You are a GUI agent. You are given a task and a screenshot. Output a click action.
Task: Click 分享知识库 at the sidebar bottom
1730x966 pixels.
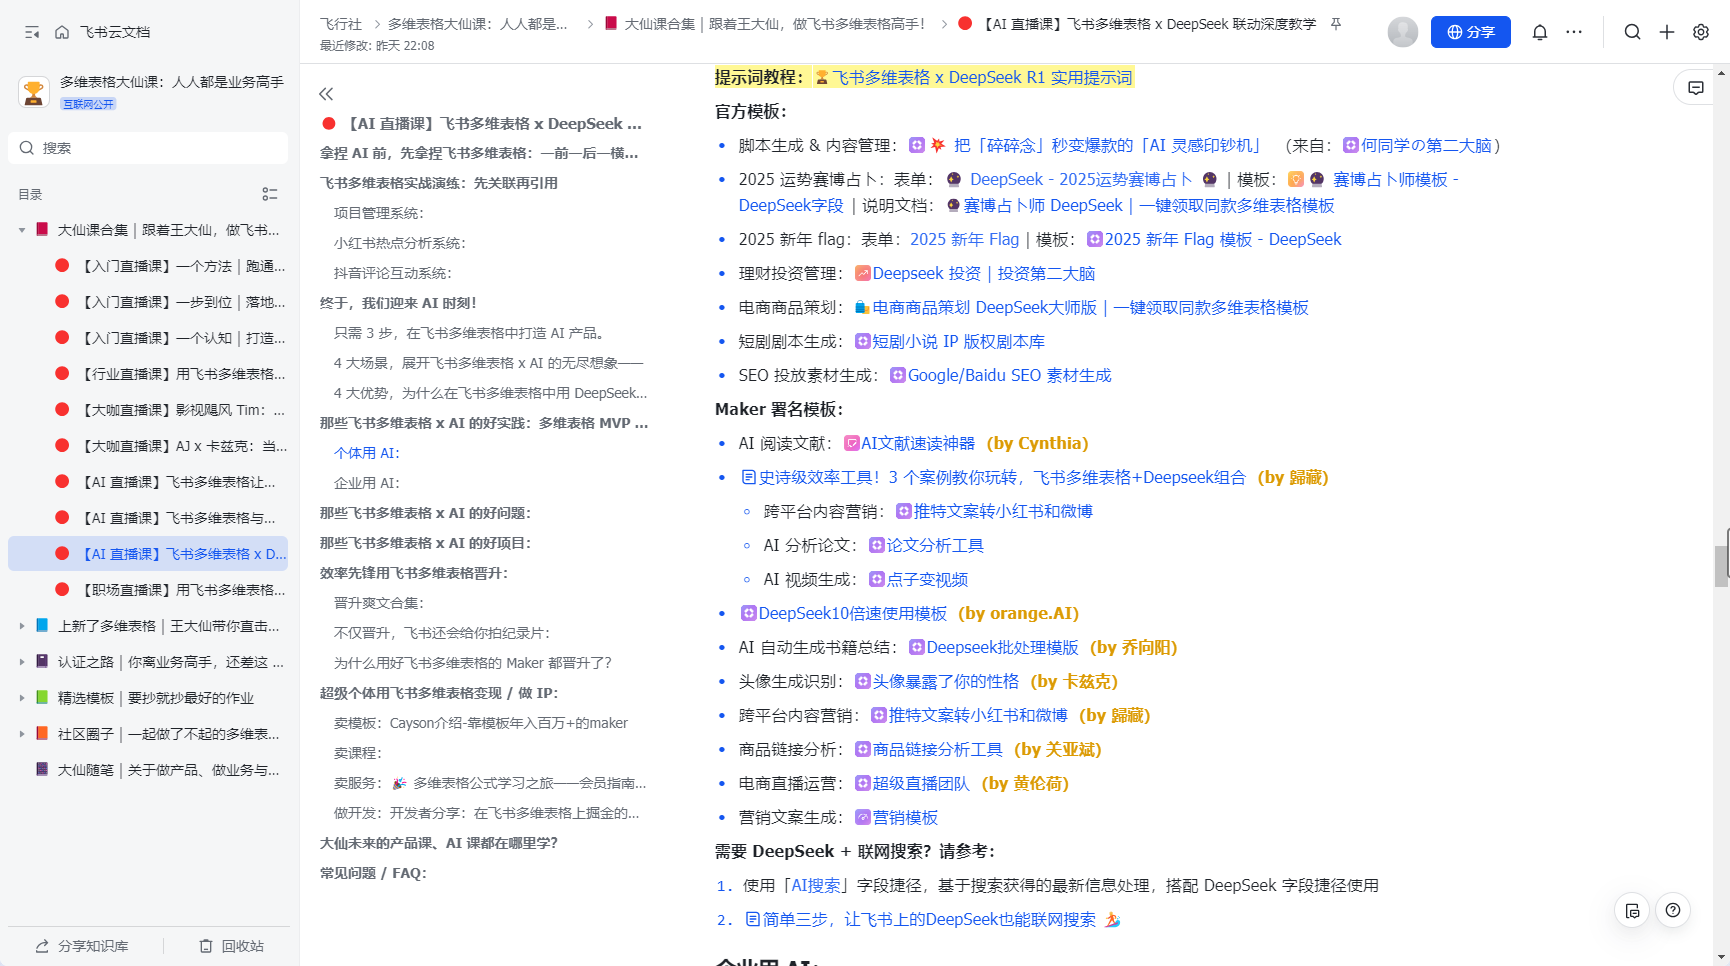coord(82,946)
